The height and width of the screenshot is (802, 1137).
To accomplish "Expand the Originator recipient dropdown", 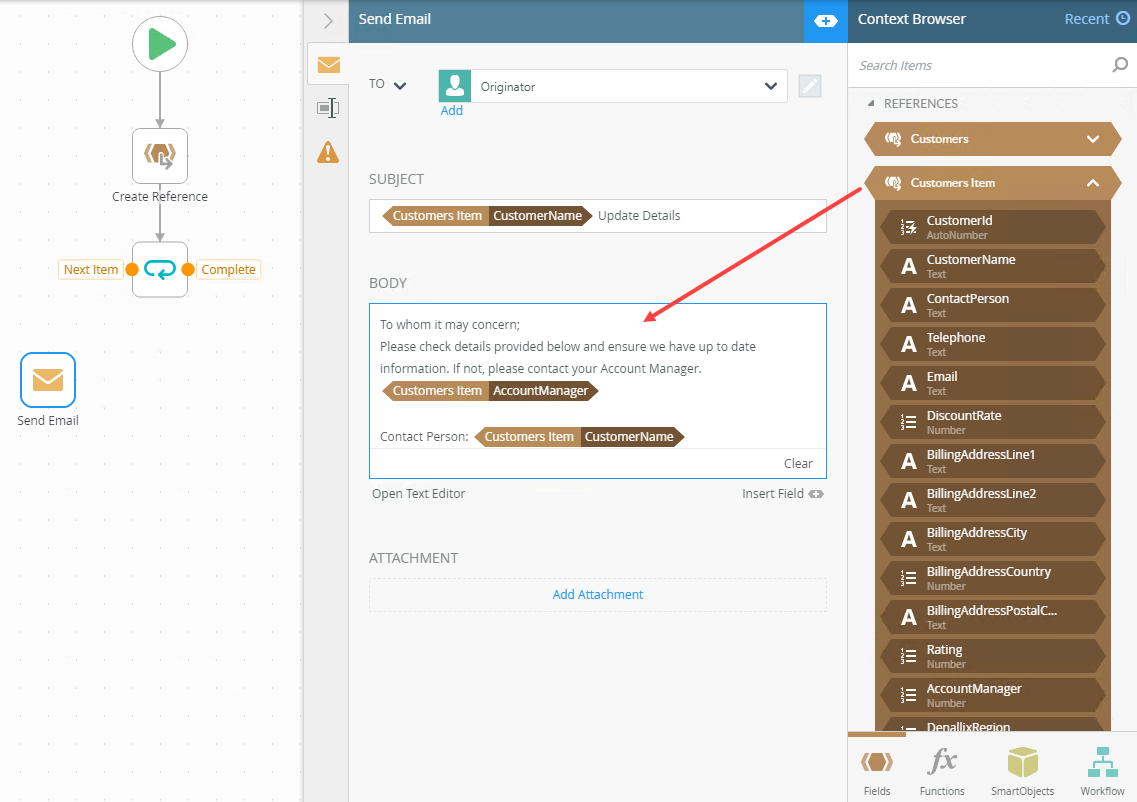I will tap(770, 87).
